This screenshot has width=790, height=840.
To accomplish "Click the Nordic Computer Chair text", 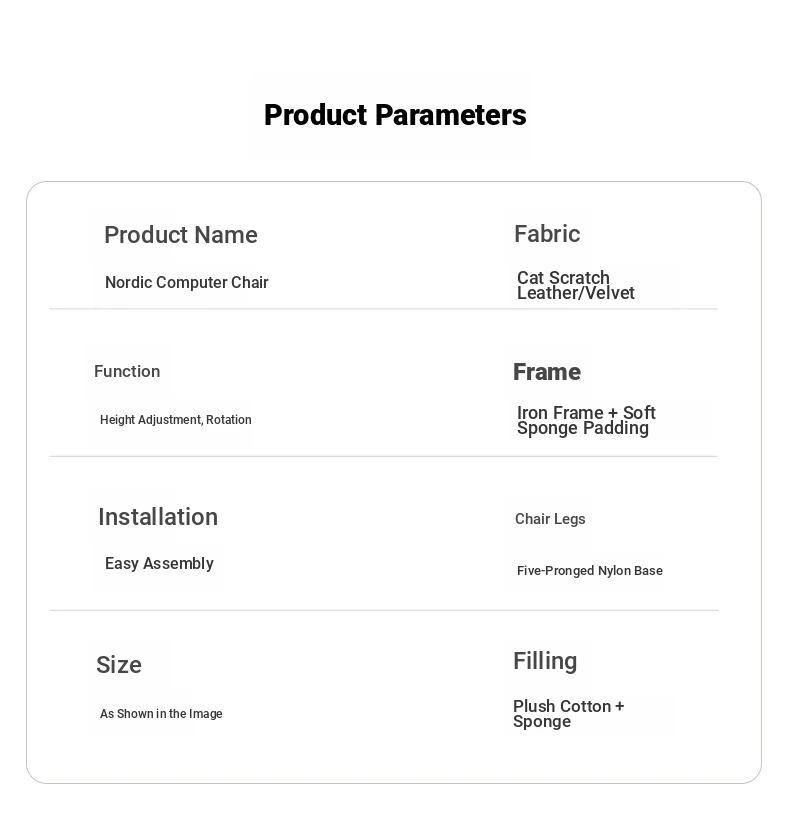I will (186, 282).
